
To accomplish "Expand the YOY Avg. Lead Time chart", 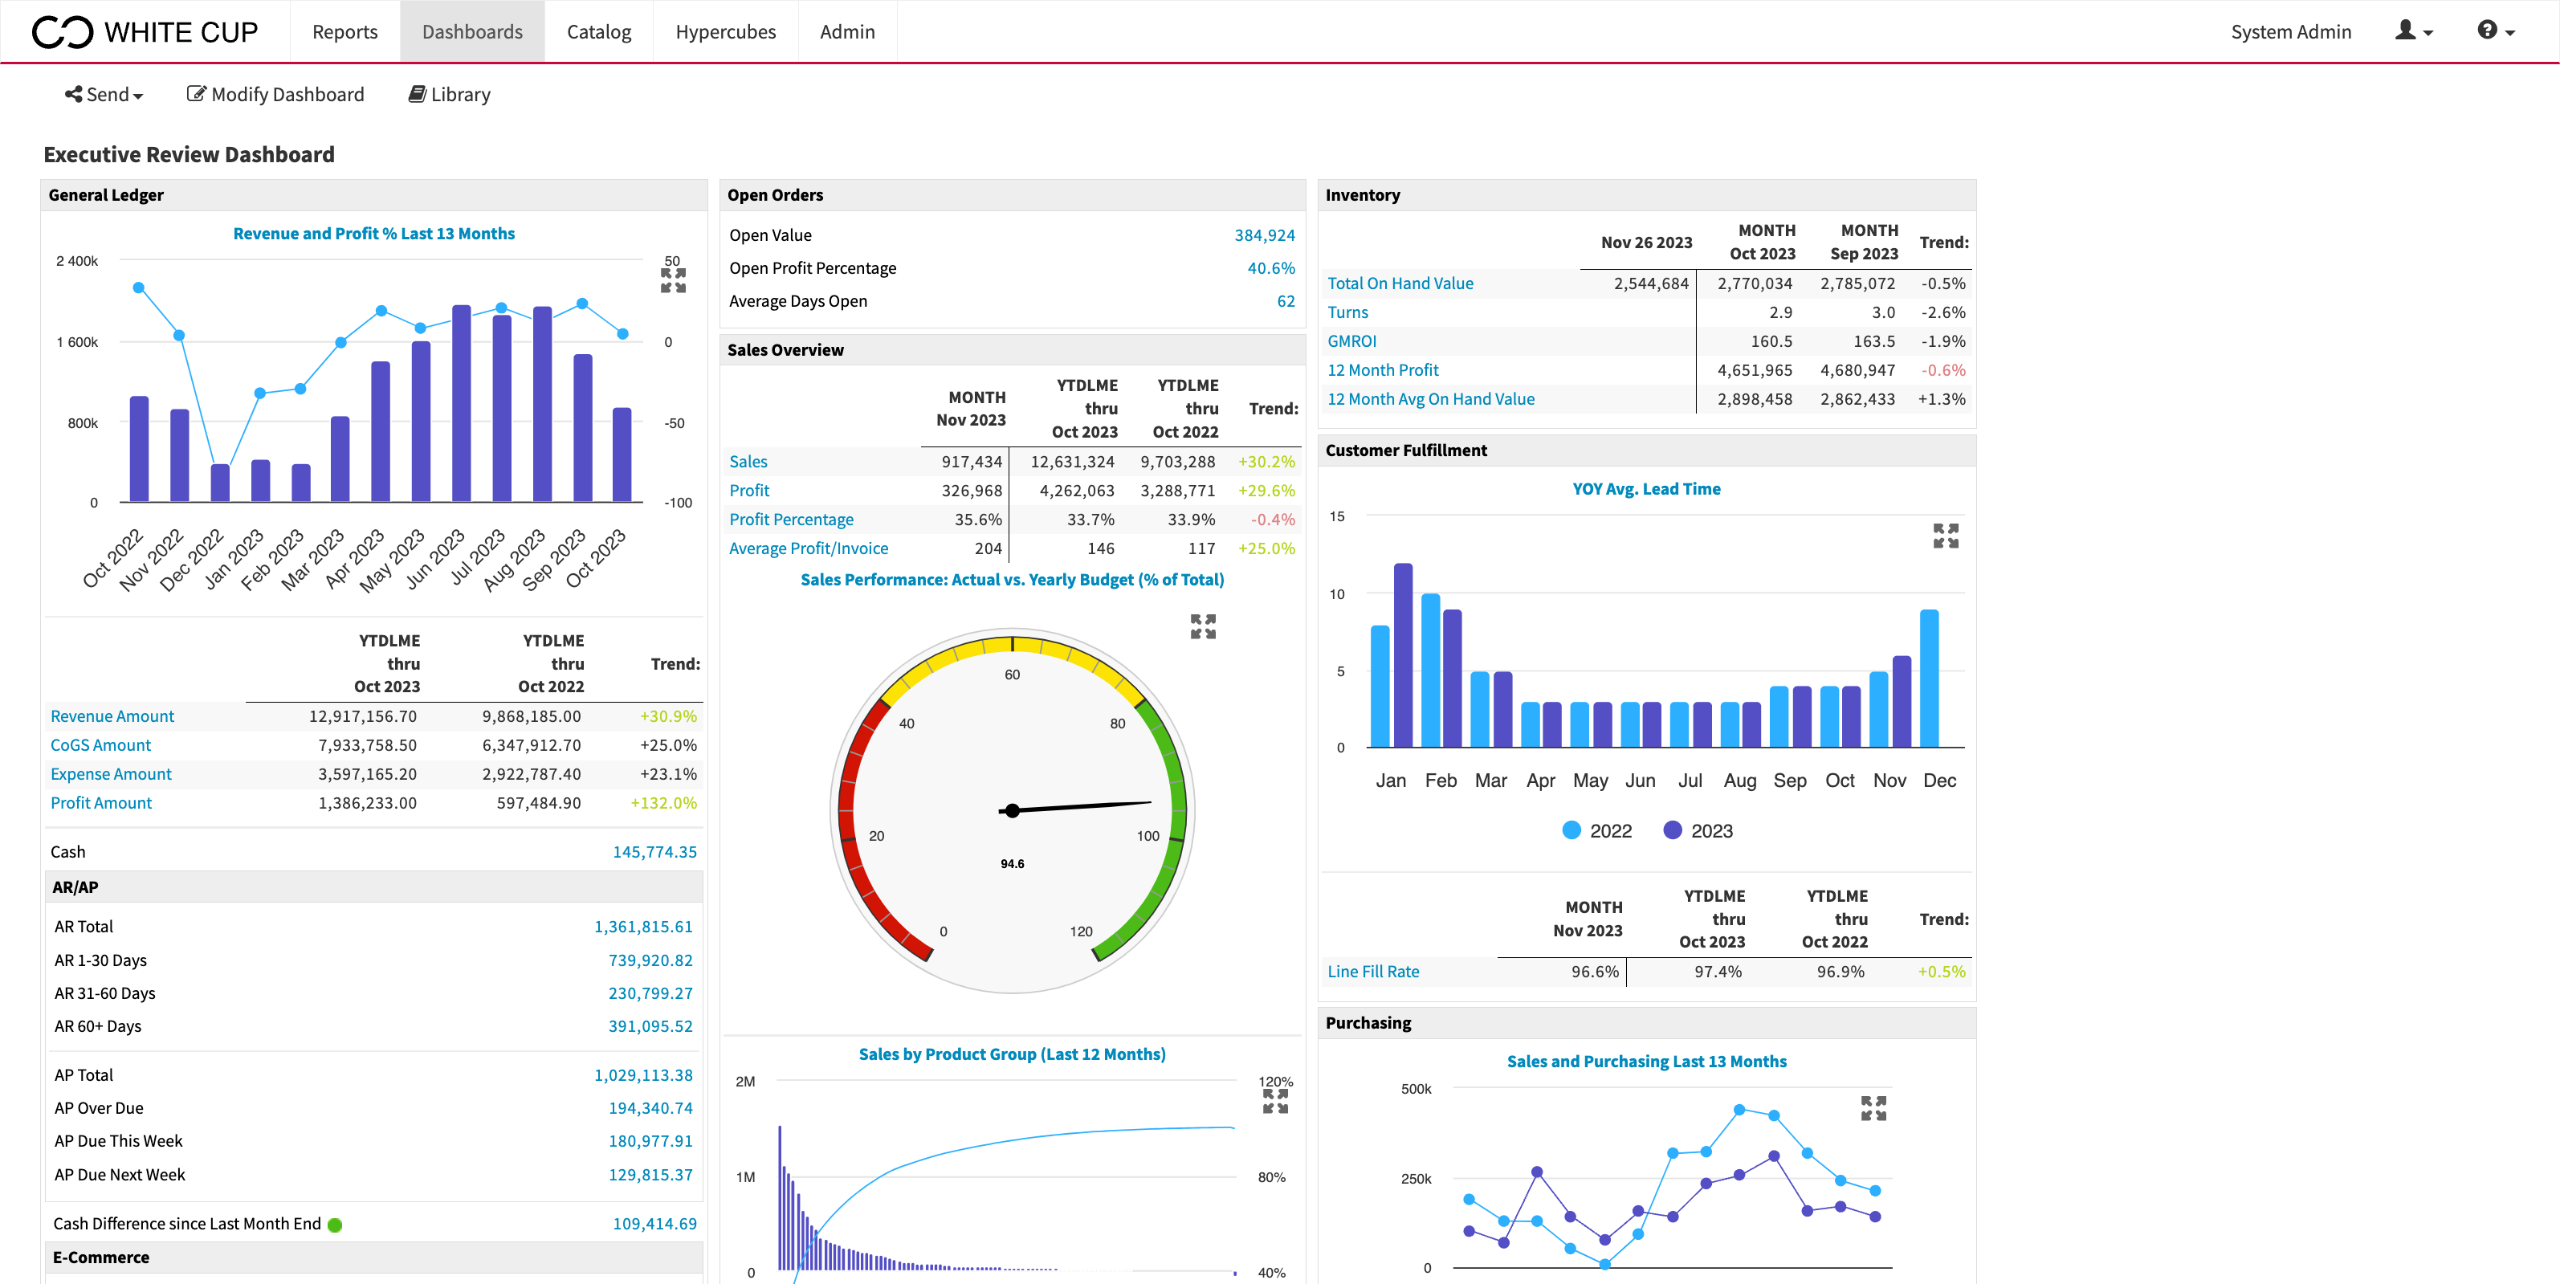I will (x=1945, y=536).
